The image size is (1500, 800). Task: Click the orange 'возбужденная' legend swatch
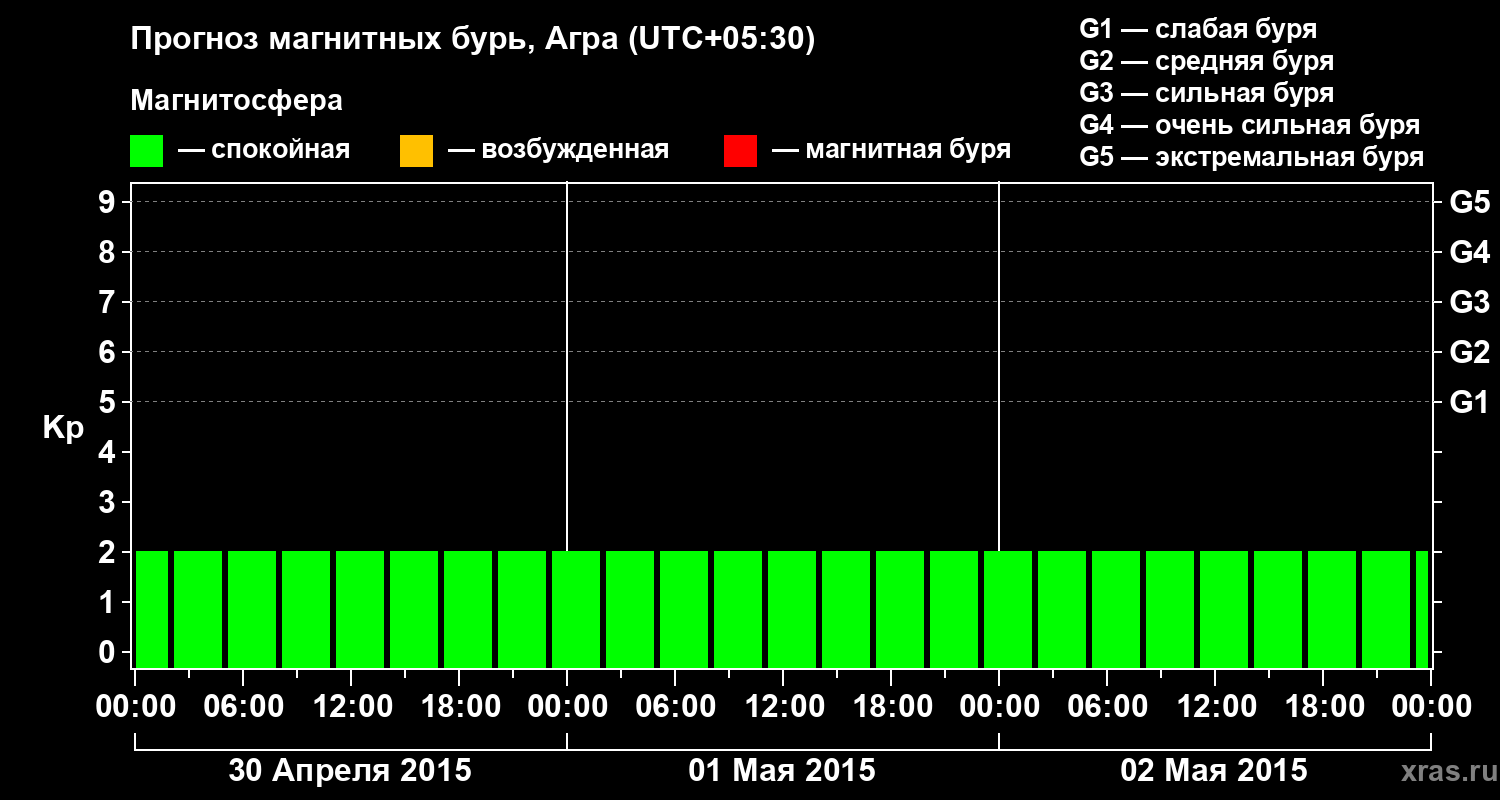coord(416,151)
